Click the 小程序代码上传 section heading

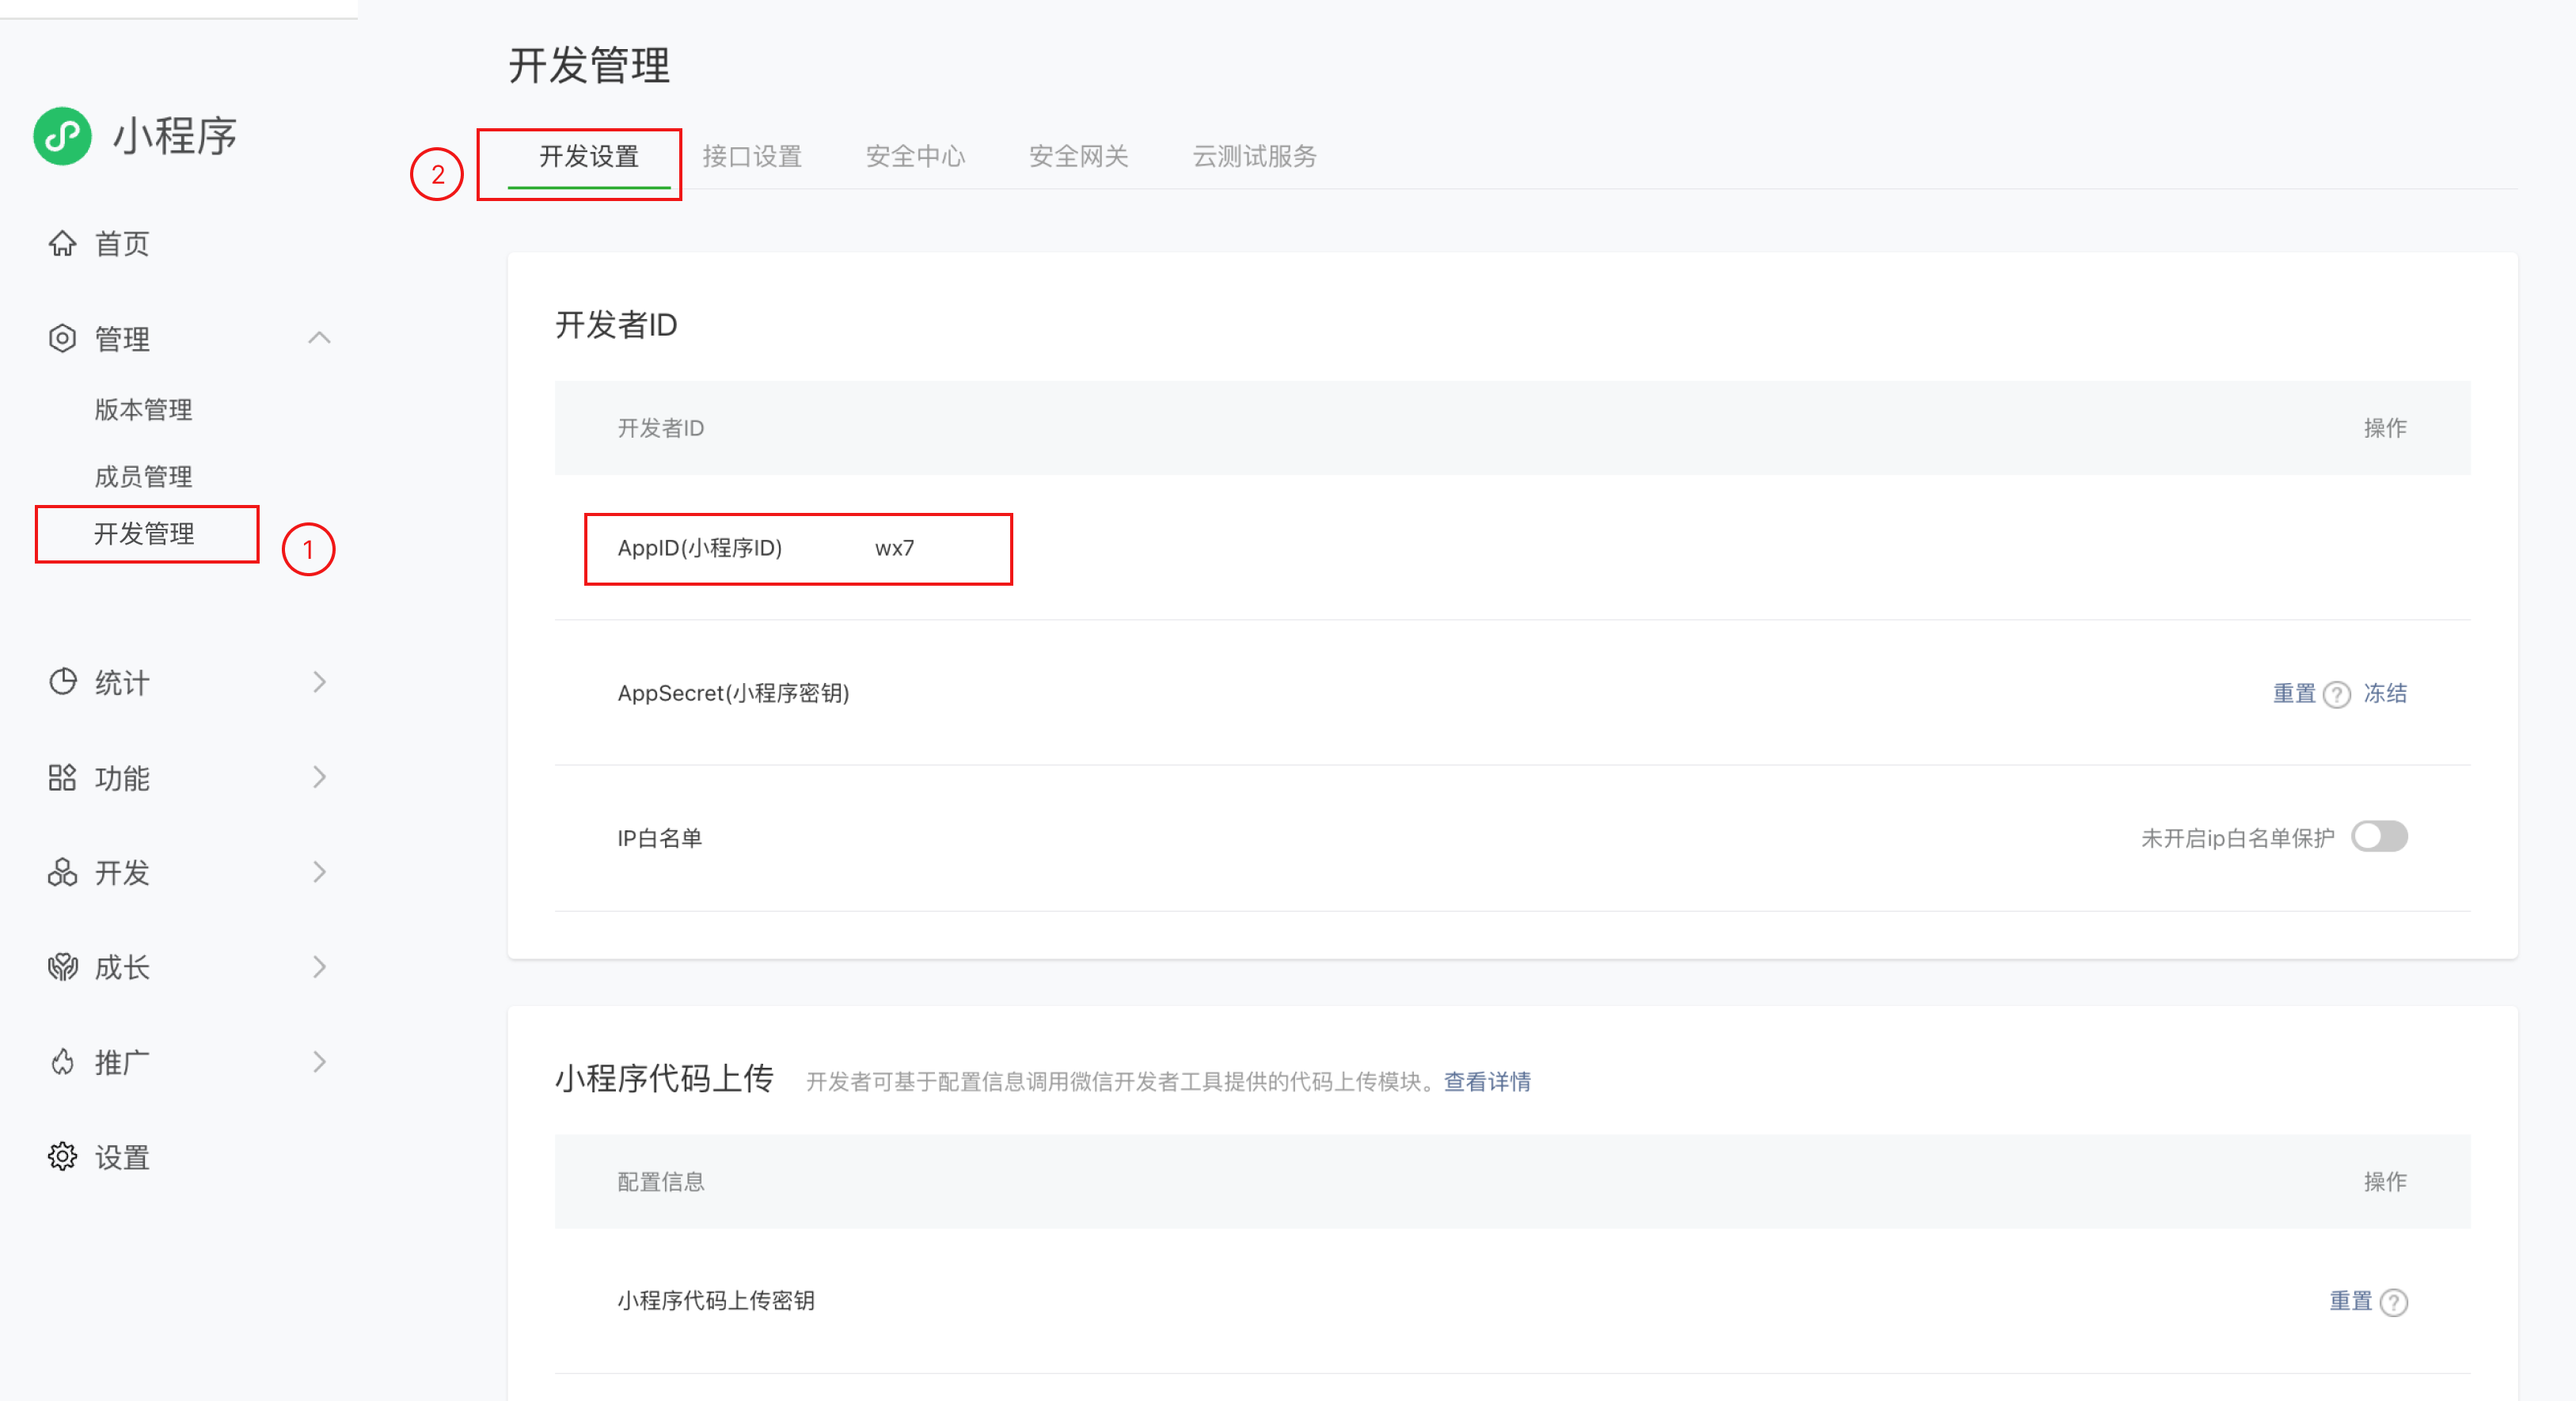pos(664,1079)
